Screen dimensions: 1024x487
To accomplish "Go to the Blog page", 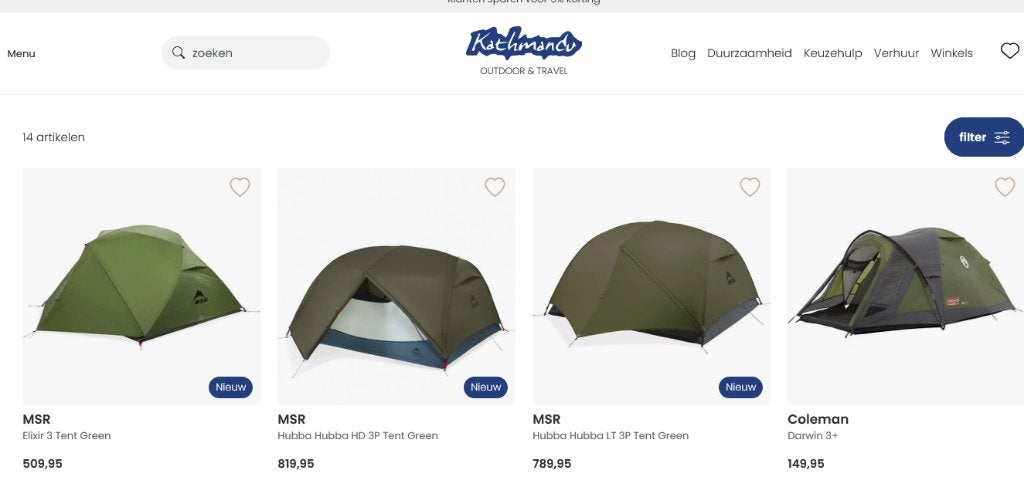I will (x=683, y=54).
